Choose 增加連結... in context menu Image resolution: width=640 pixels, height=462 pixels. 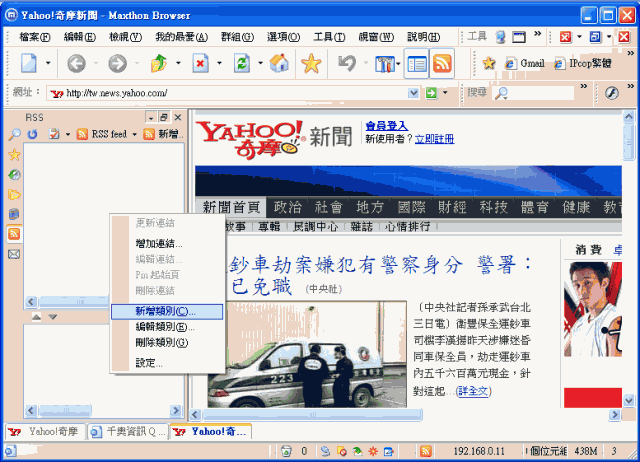pyautogui.click(x=167, y=244)
